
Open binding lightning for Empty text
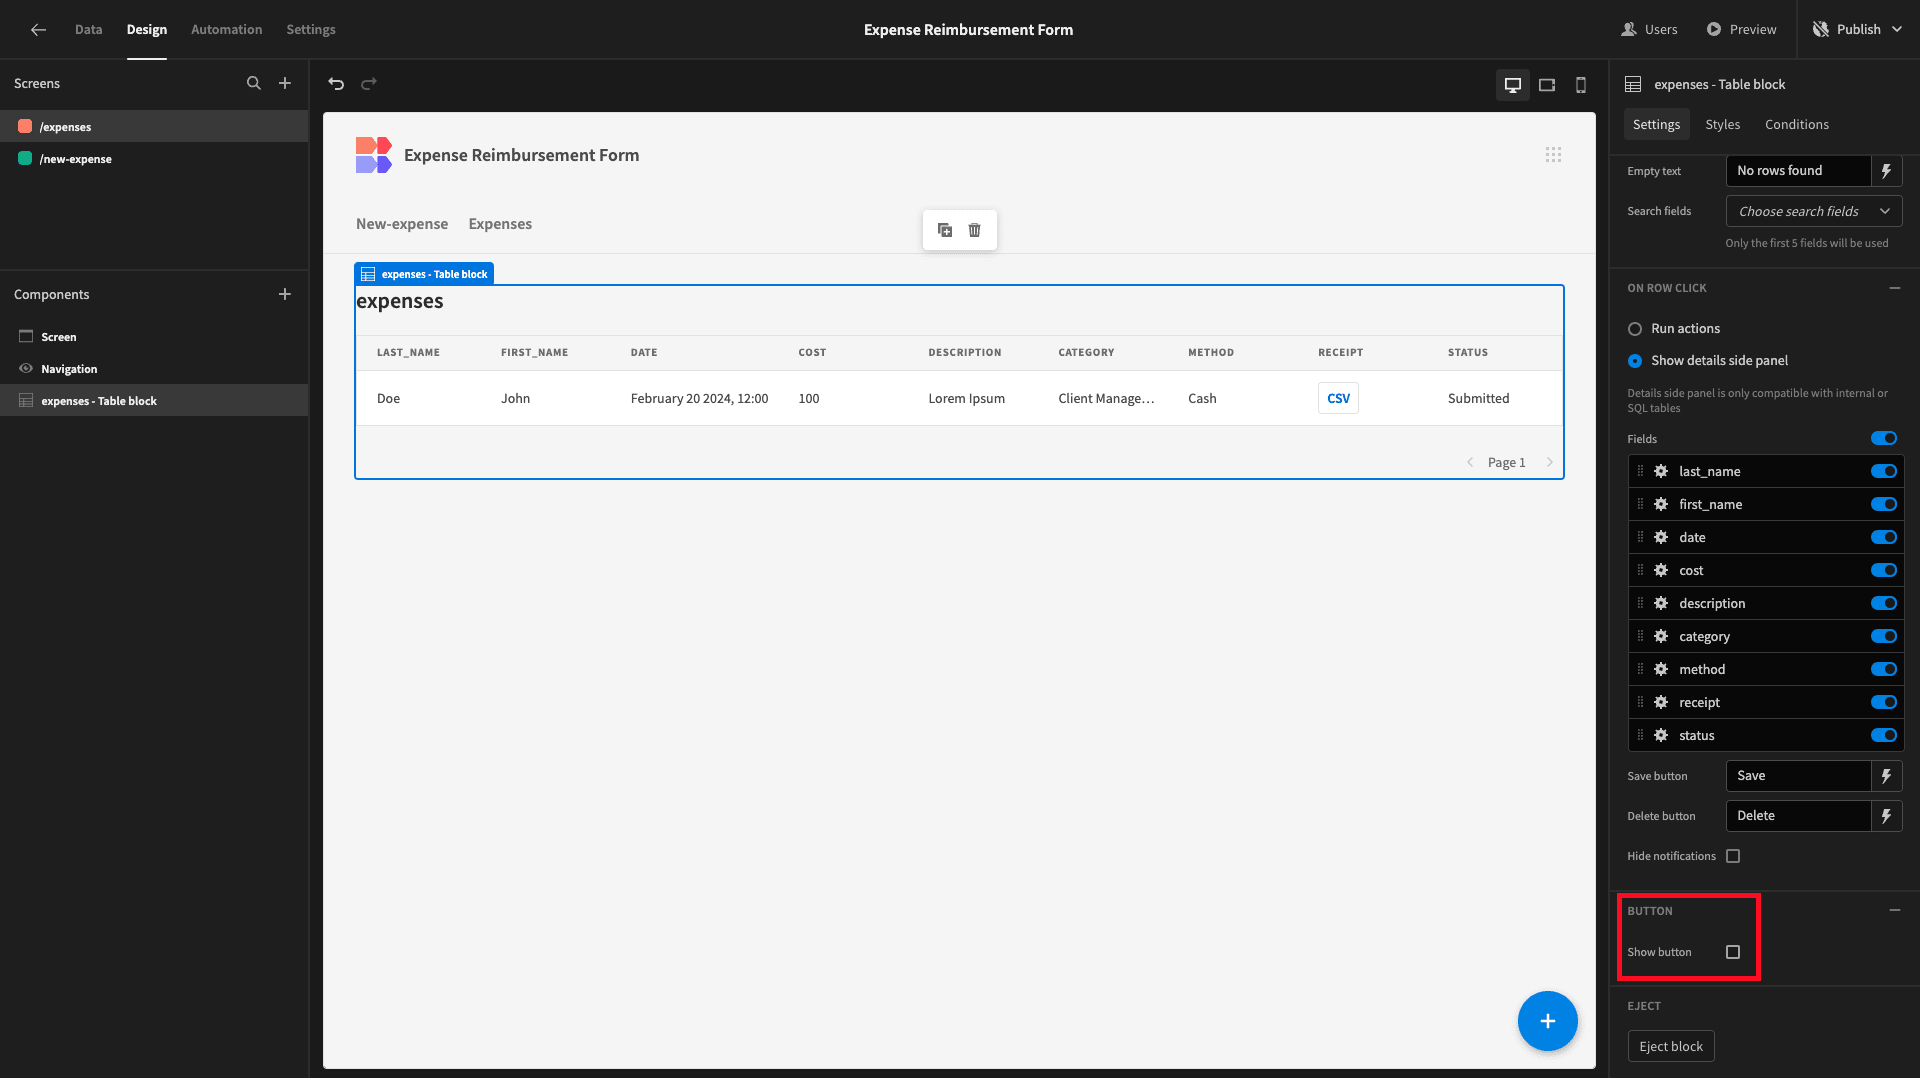[1887, 171]
